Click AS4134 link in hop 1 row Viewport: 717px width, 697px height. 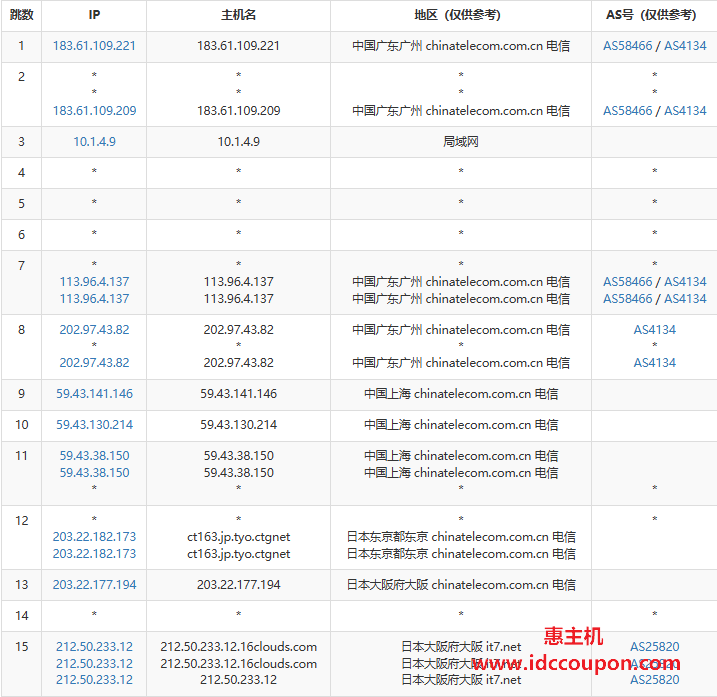tap(685, 46)
